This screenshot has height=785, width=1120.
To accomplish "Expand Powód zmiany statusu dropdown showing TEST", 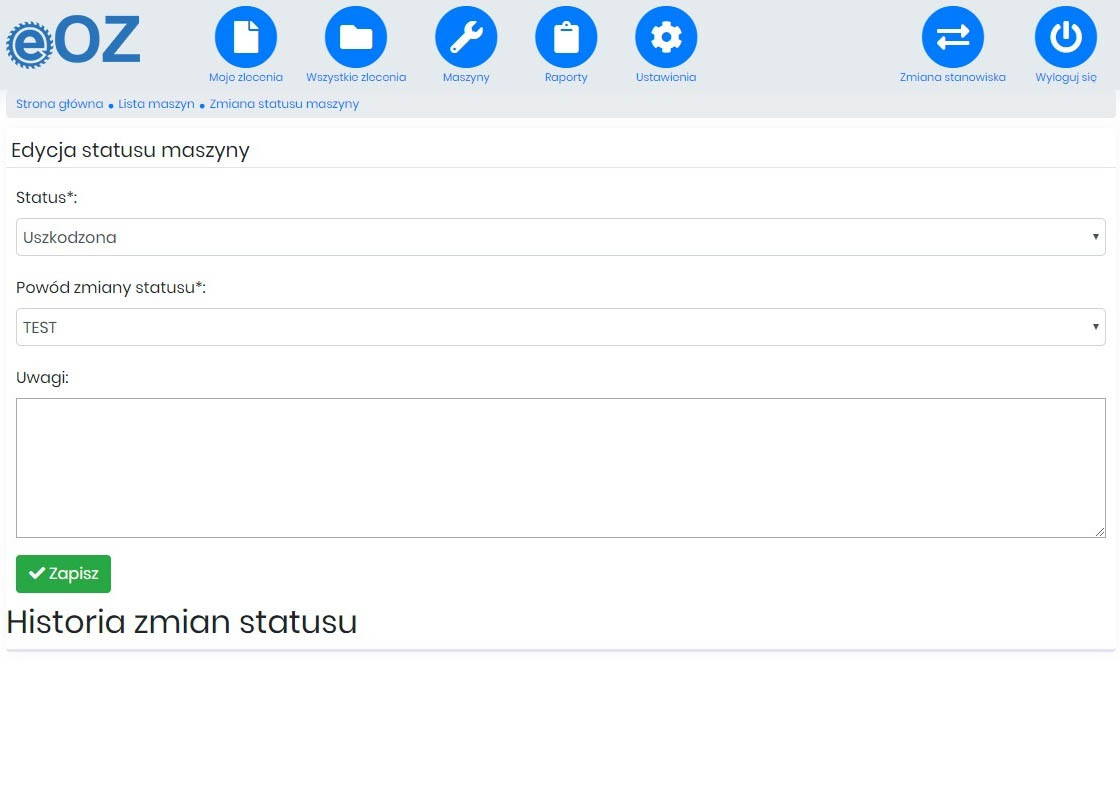I will pyautogui.click(x=560, y=327).
